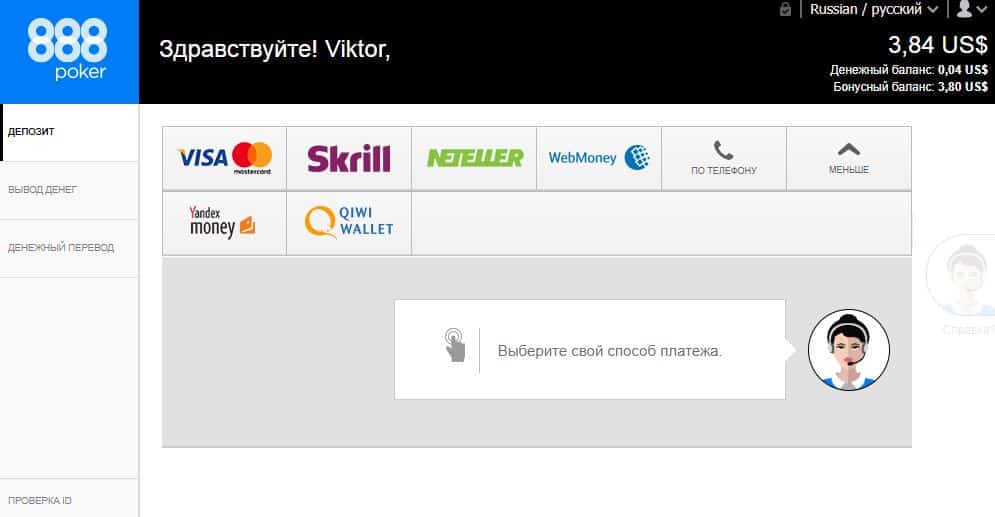The image size is (995, 517).
Task: Choose deposit by phone option
Action: point(724,158)
